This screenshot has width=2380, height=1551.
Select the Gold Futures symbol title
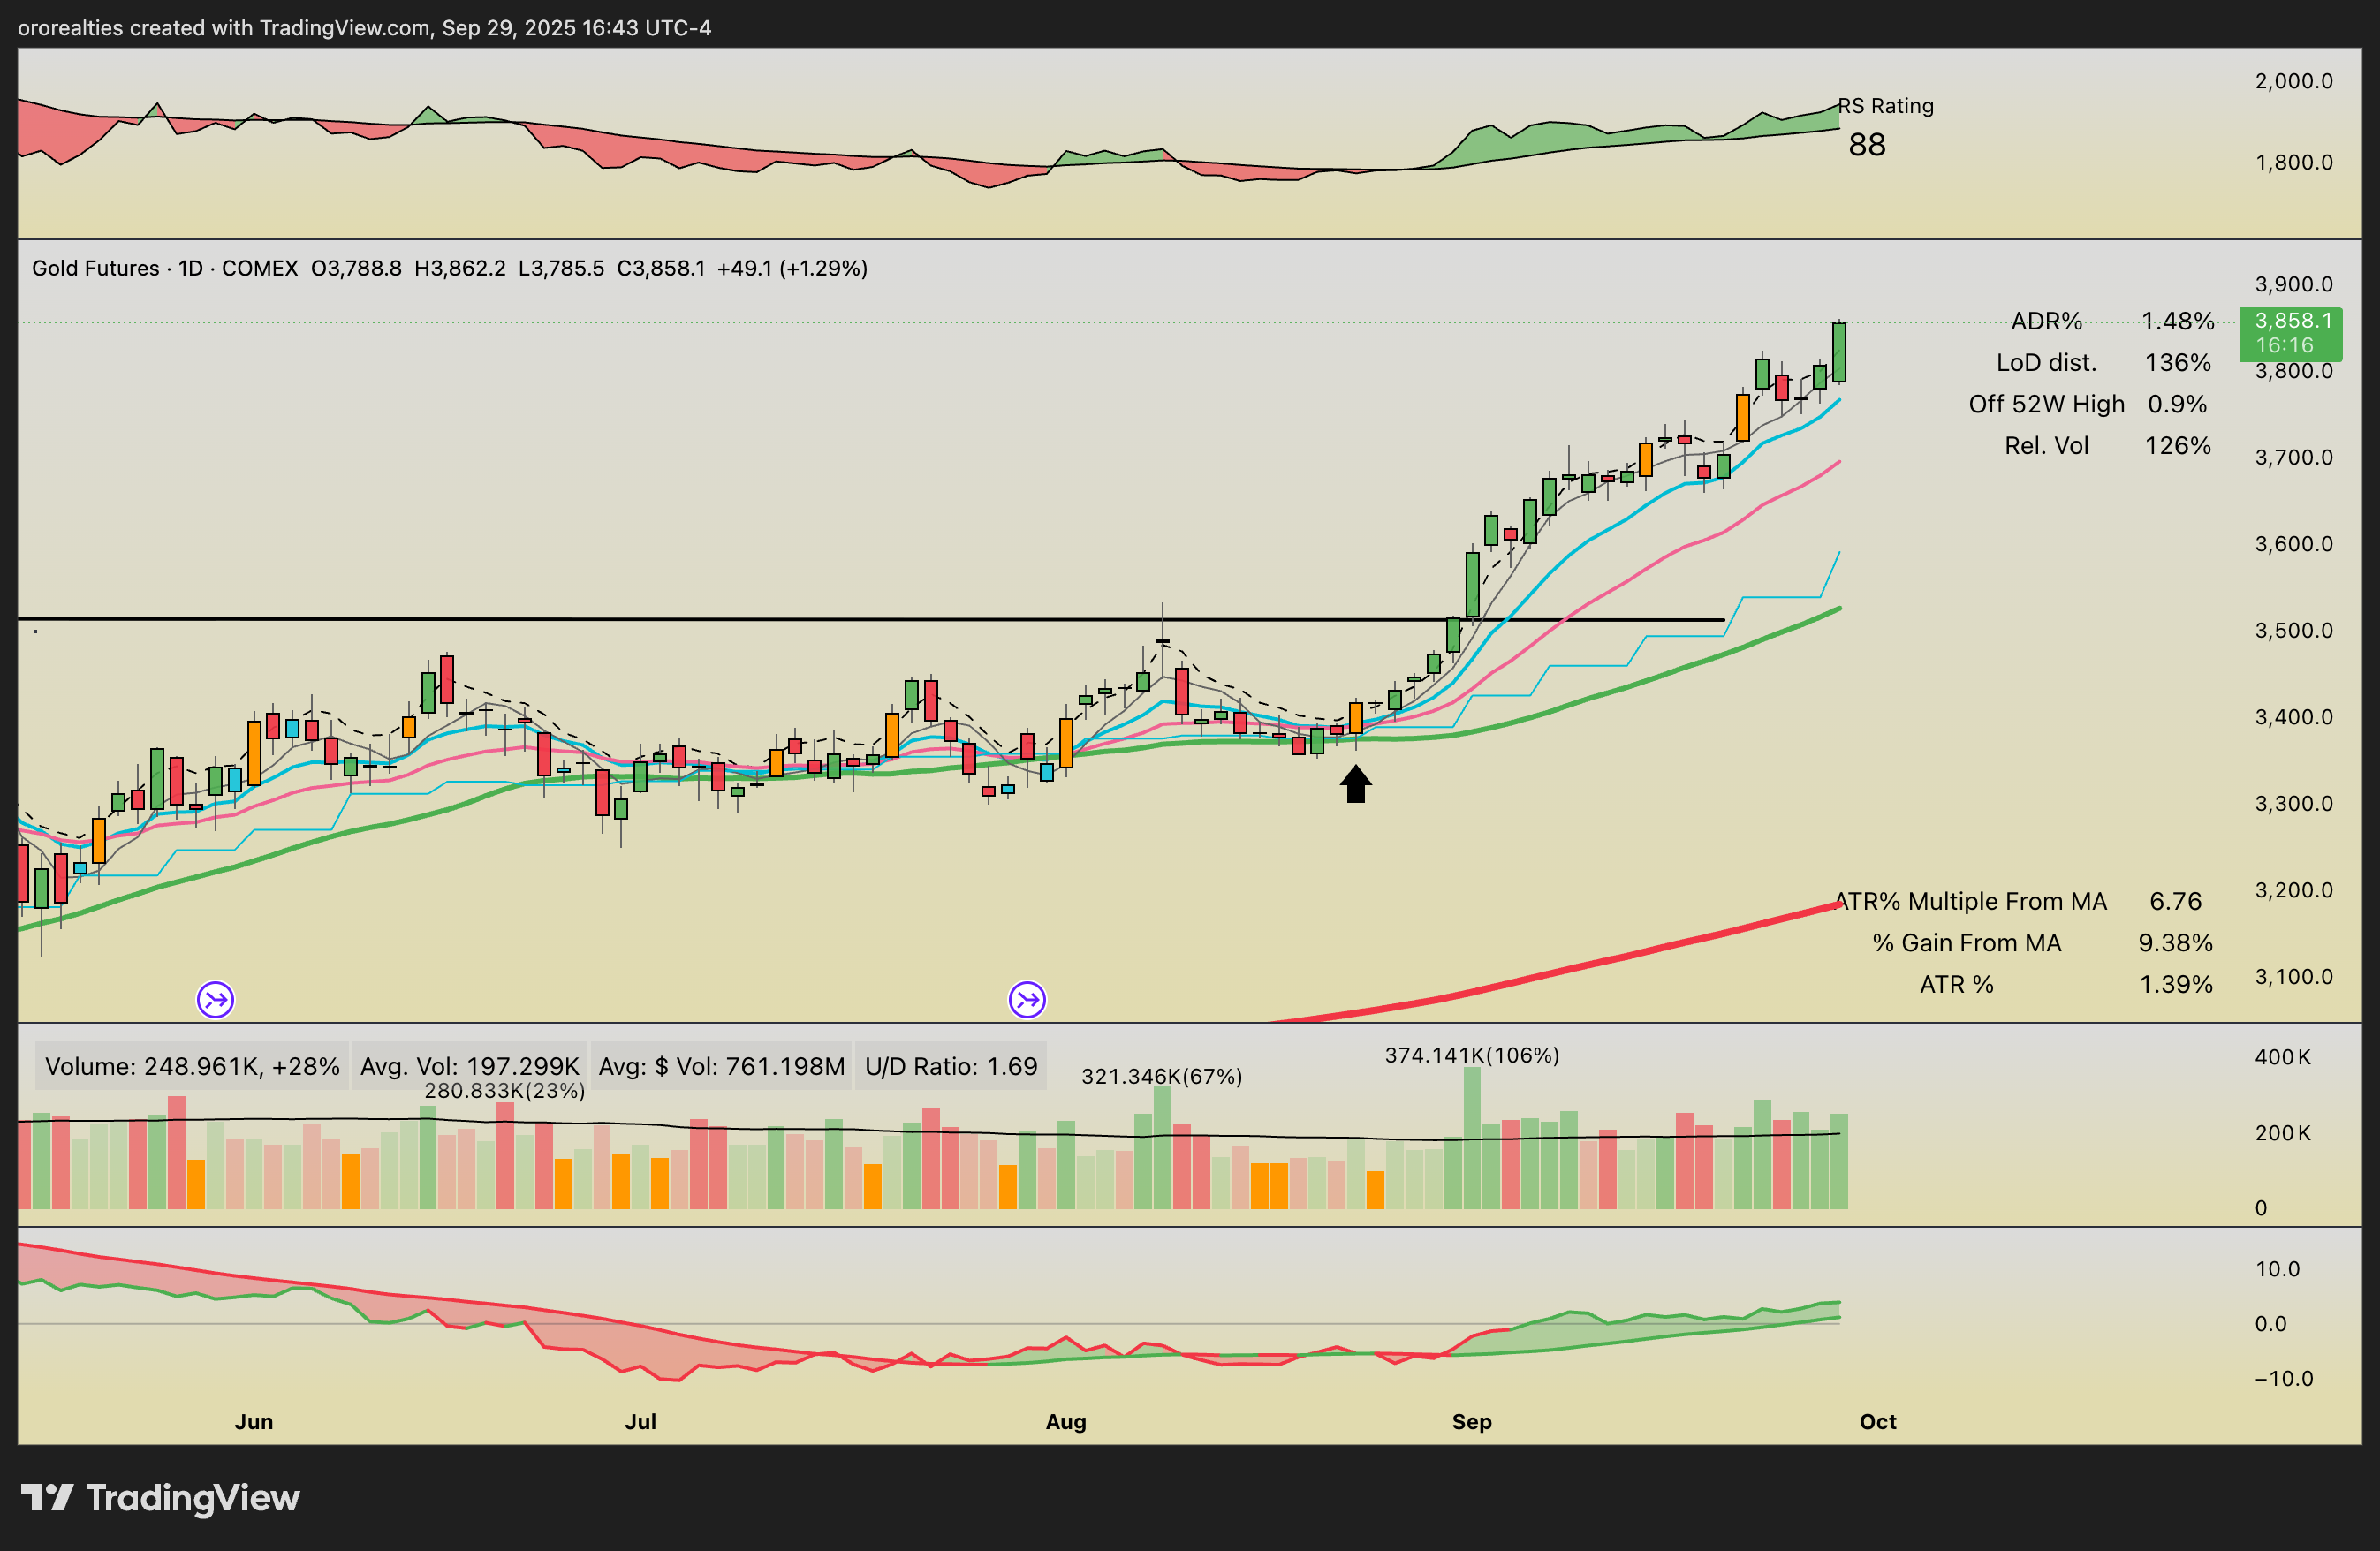coord(95,268)
